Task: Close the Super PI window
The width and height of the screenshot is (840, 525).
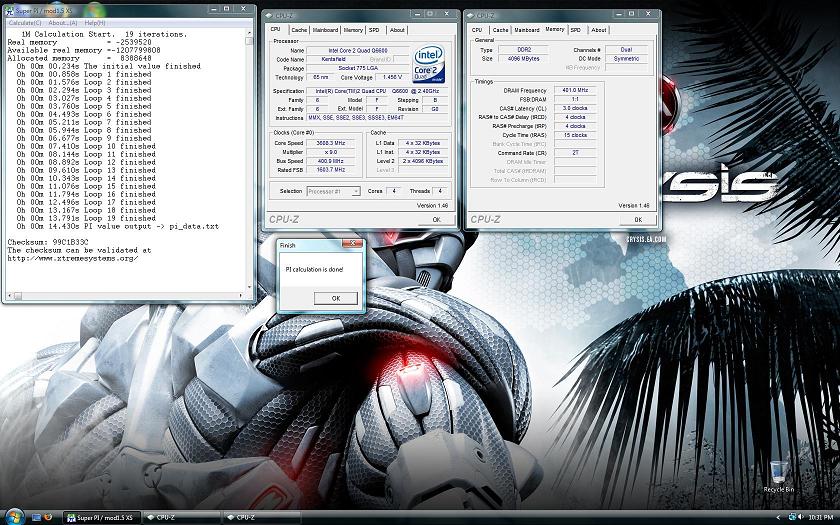Action: (243, 9)
